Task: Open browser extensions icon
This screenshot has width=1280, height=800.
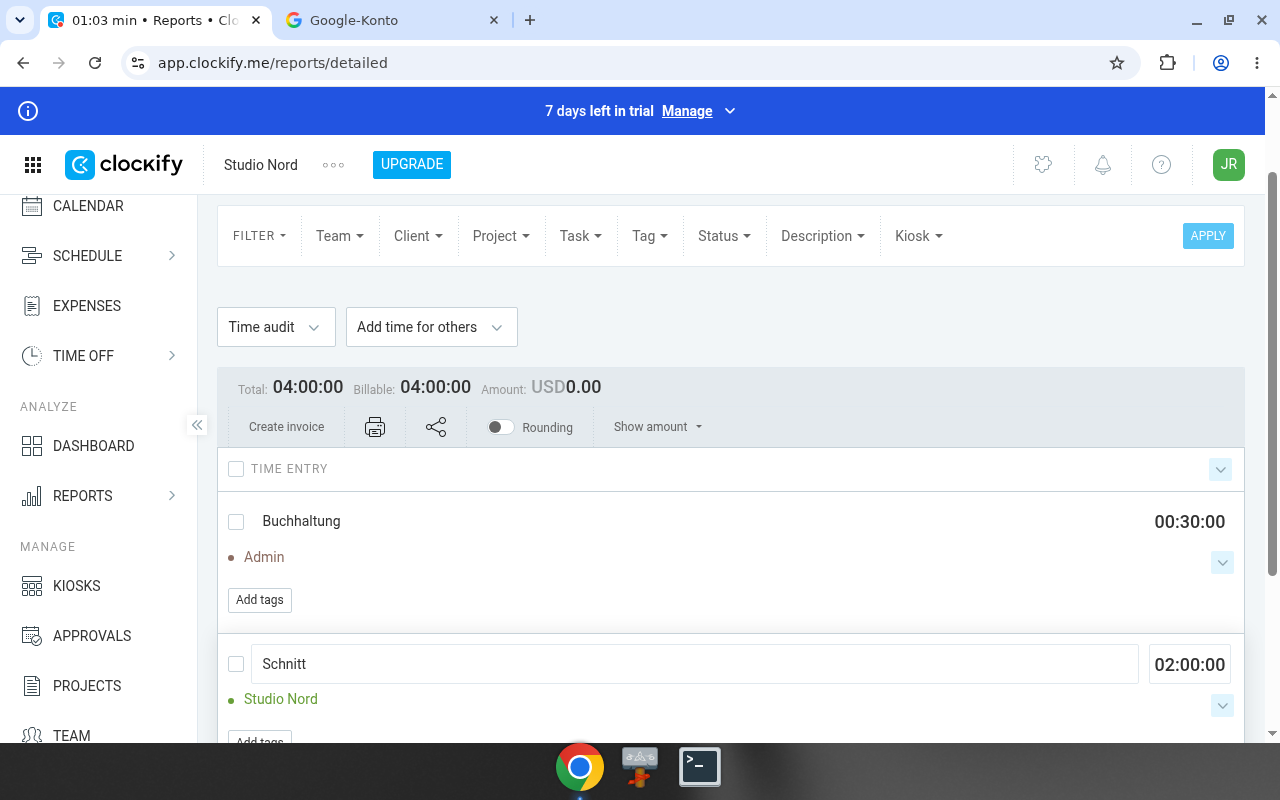Action: click(x=1167, y=63)
